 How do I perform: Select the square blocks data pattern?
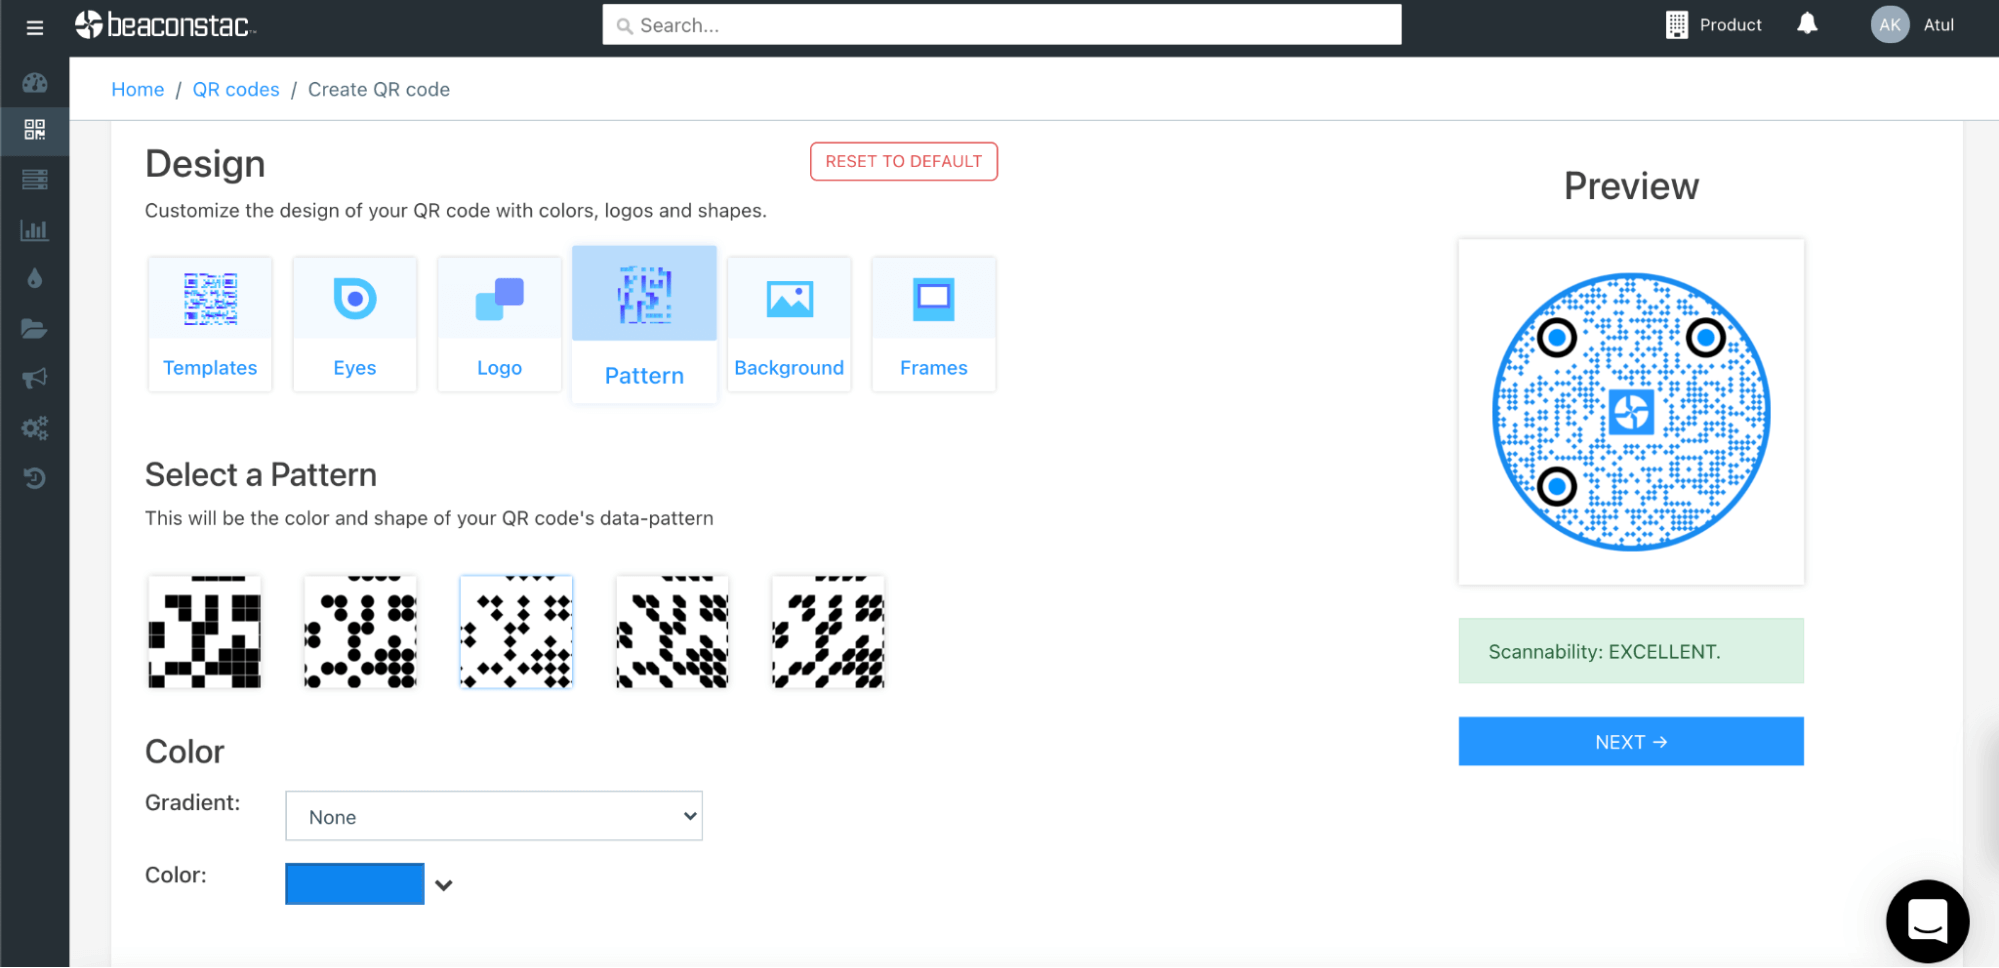tap(205, 632)
